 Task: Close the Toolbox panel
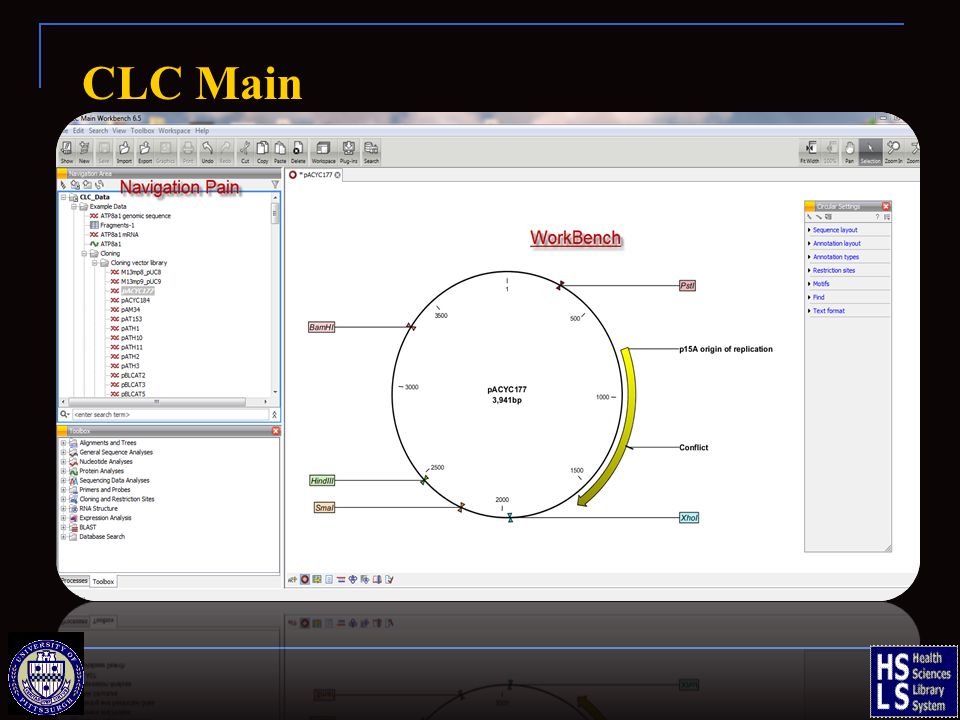click(x=276, y=431)
